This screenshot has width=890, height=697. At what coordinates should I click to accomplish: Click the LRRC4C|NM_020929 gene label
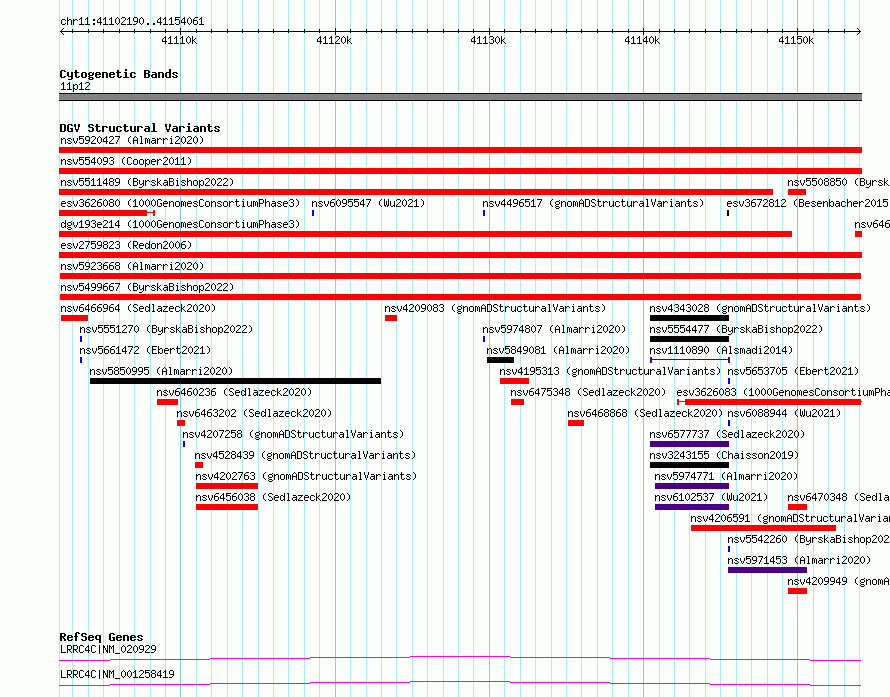[108, 649]
